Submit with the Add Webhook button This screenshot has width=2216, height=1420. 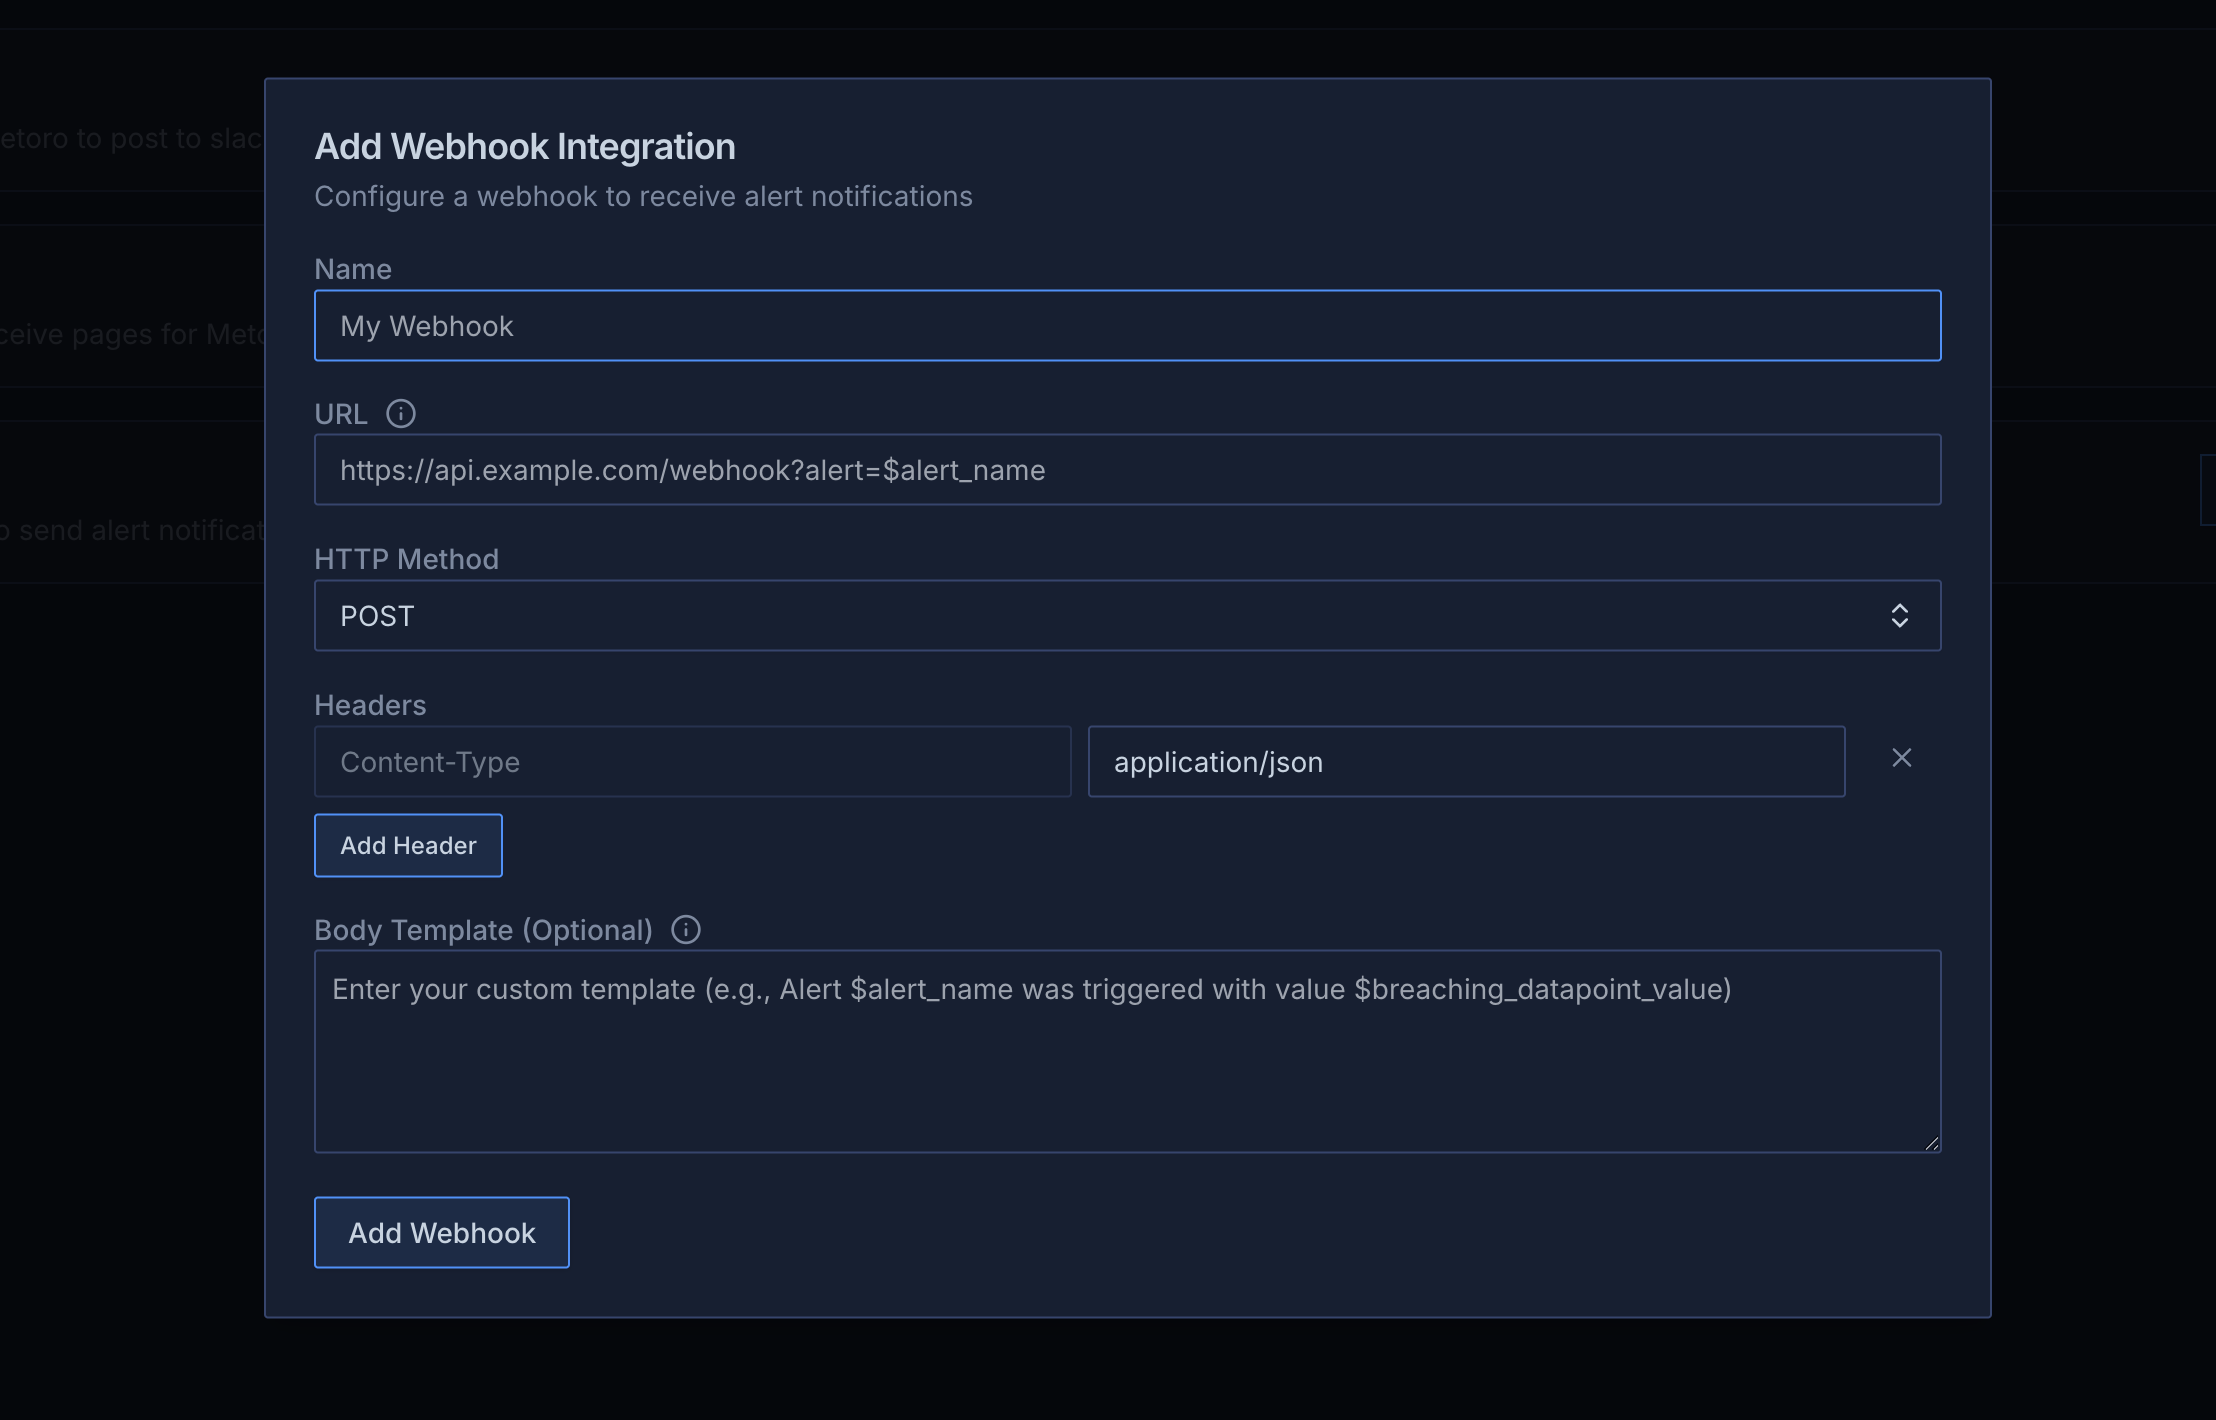point(442,1233)
